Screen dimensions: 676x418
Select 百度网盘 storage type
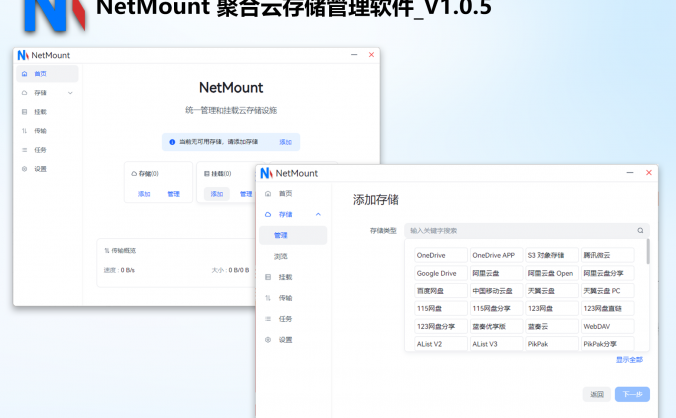click(441, 291)
